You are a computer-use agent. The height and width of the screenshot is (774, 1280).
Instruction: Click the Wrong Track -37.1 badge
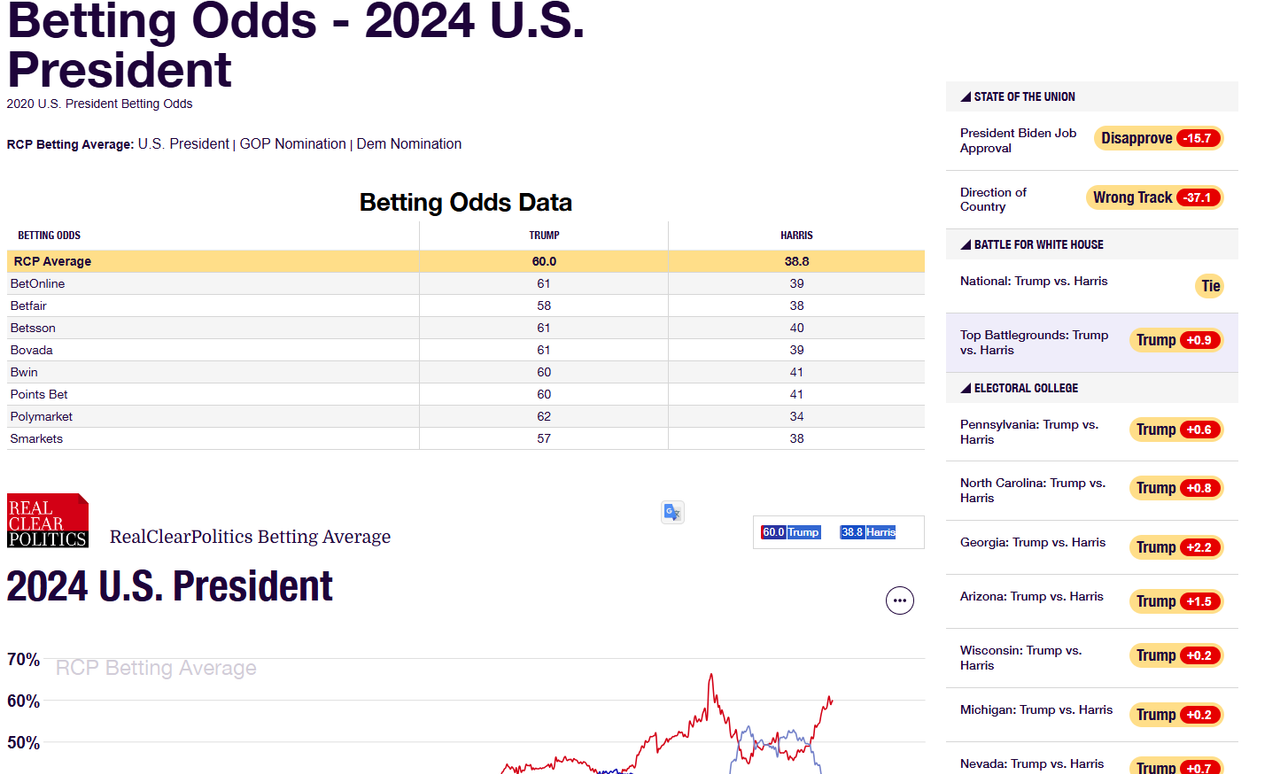pos(1155,197)
